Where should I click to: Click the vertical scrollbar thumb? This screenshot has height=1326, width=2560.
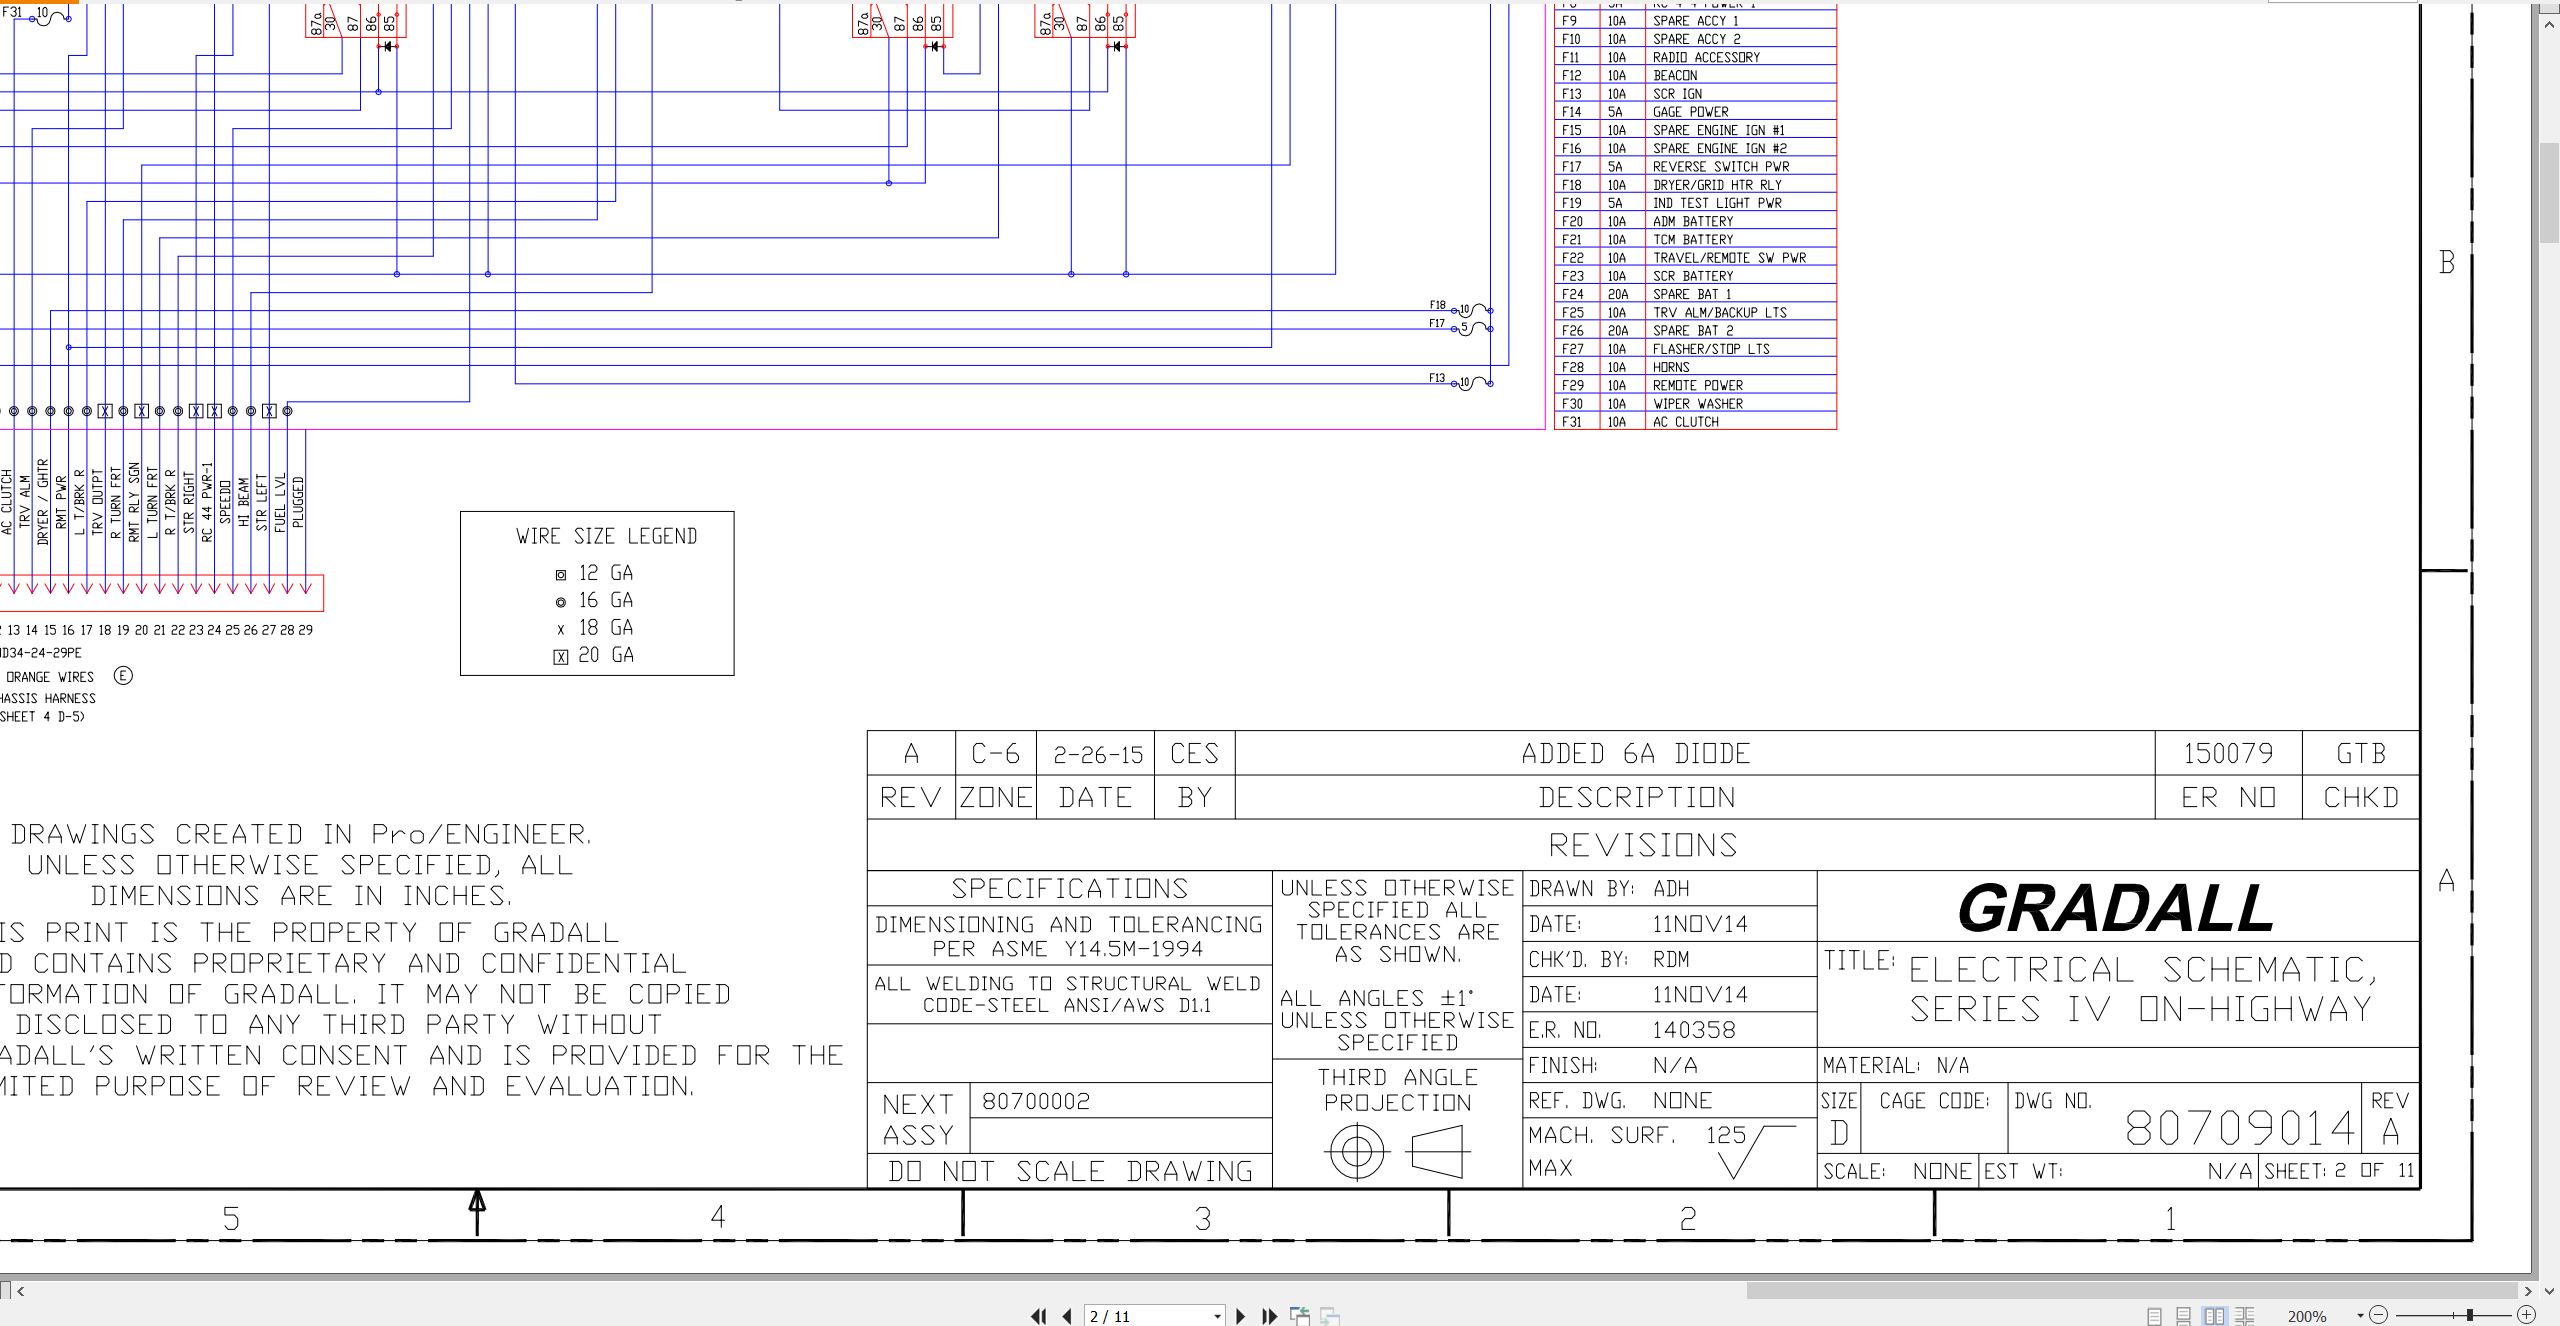coord(2549,193)
